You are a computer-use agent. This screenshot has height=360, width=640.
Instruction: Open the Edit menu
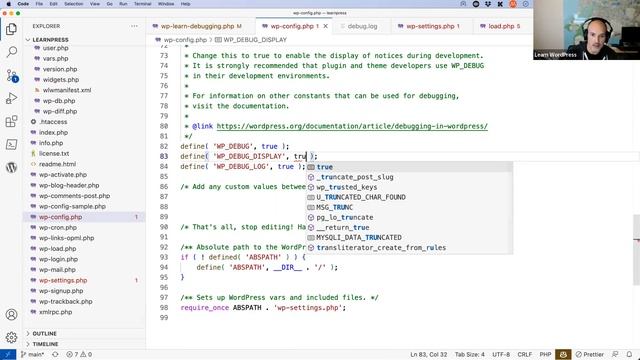(x=53, y=4)
